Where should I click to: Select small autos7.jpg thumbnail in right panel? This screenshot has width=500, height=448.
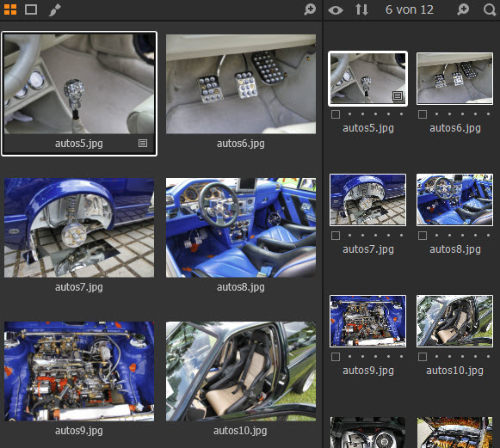pos(368,200)
